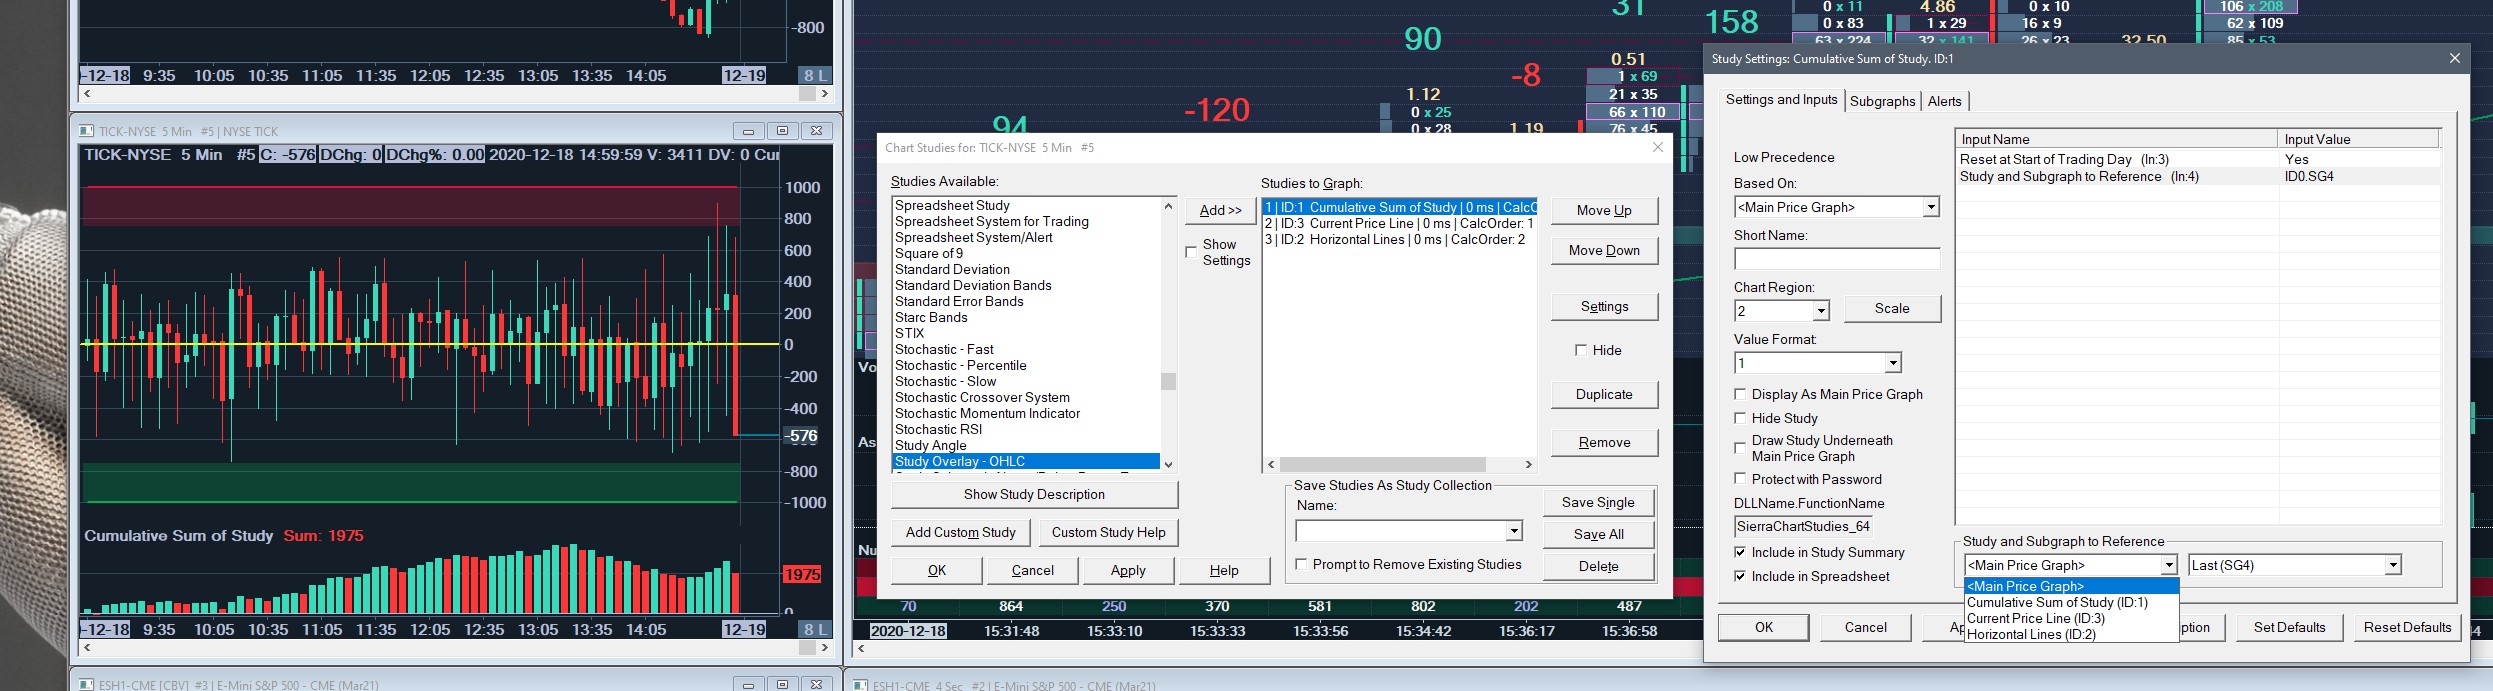Collapse the study reference combo box arrow
Screen dimensions: 2493x691
coord(2169,565)
